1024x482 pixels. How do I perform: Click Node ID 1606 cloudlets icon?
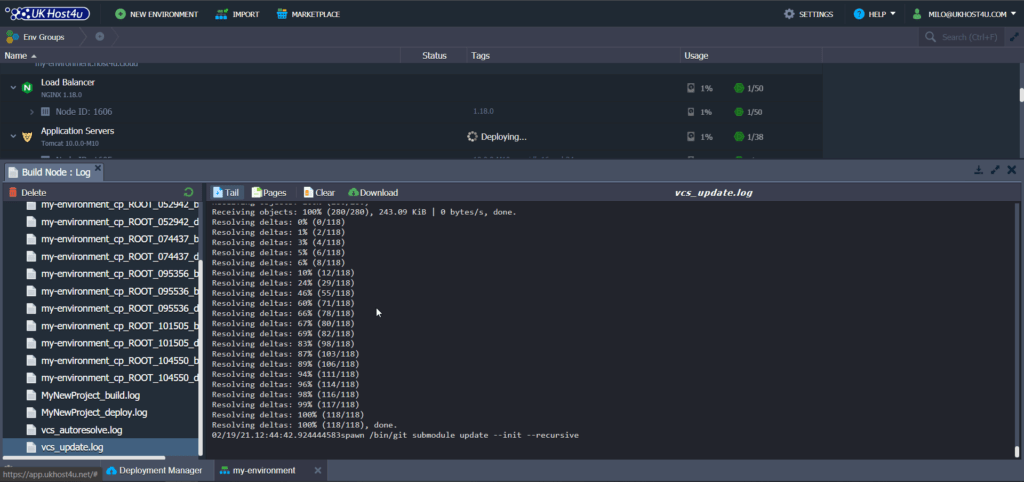click(x=739, y=112)
